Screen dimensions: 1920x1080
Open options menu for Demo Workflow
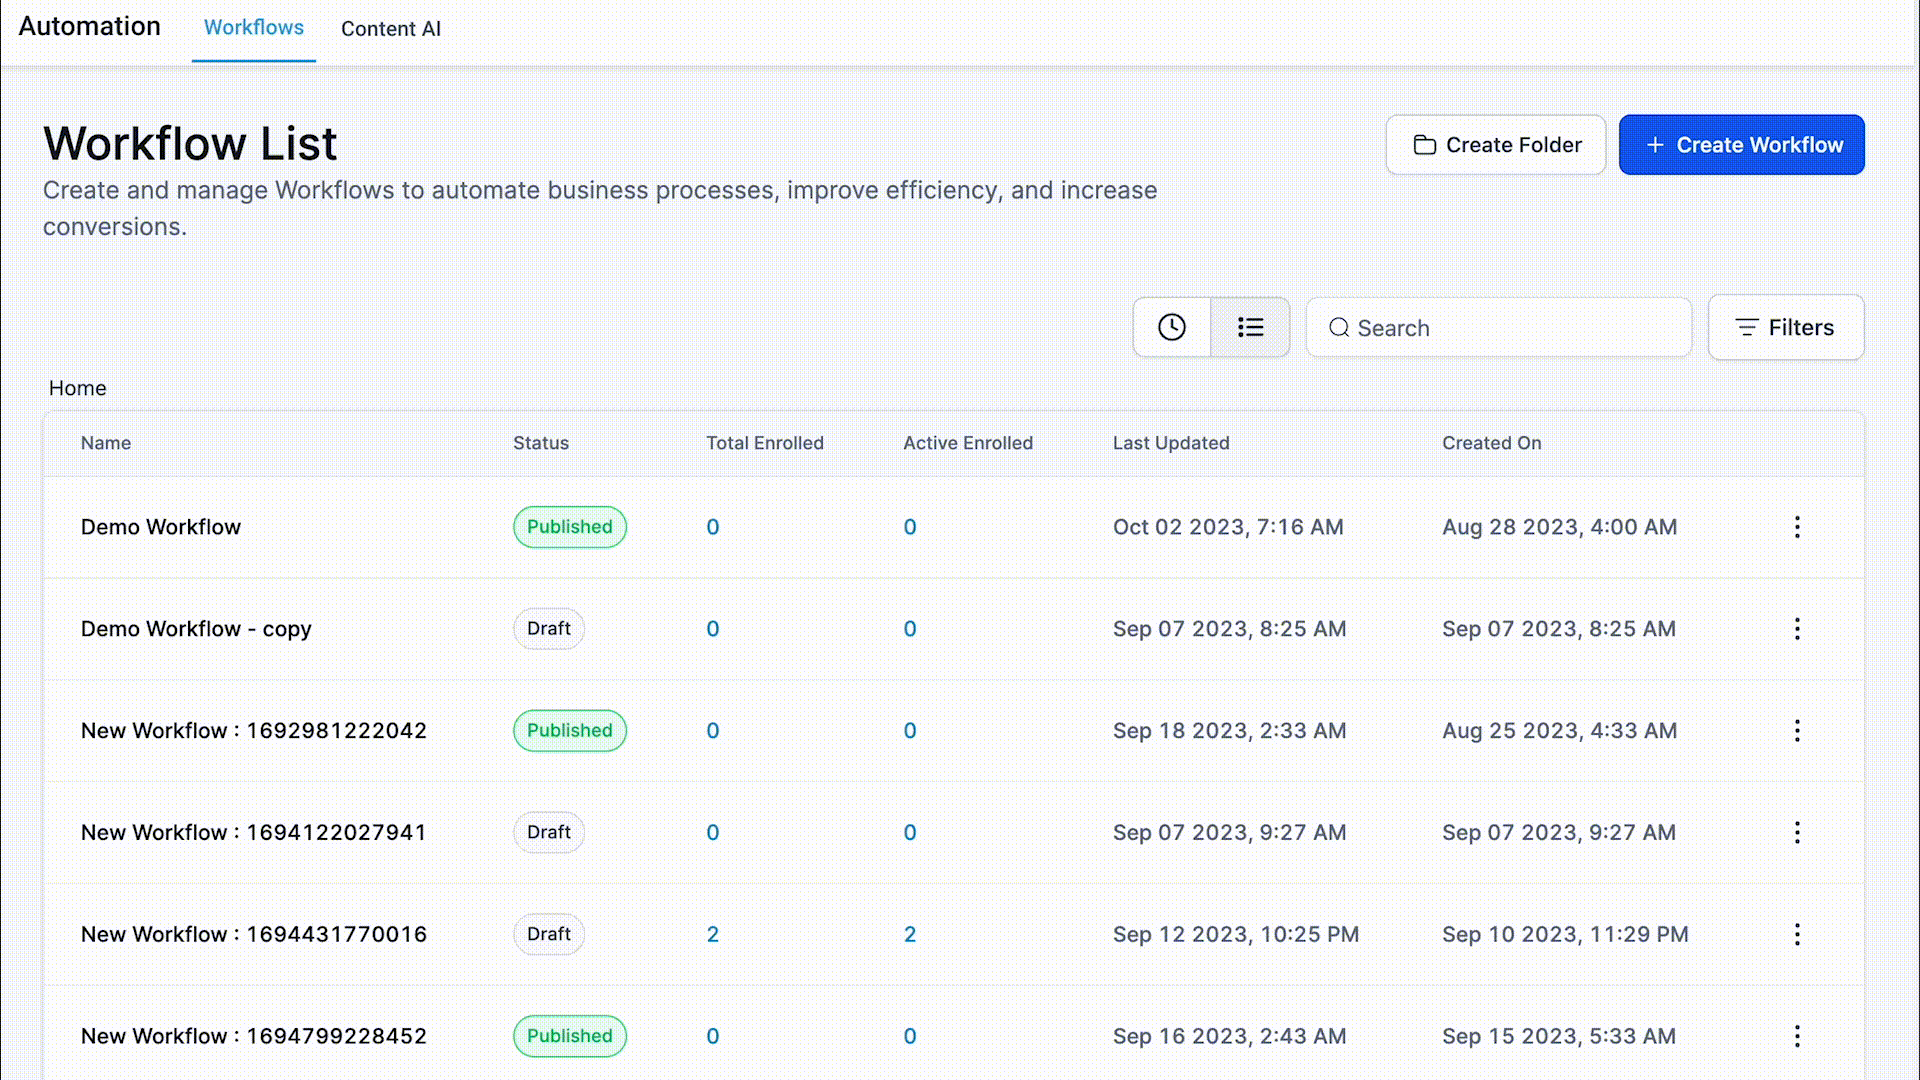[x=1797, y=527]
